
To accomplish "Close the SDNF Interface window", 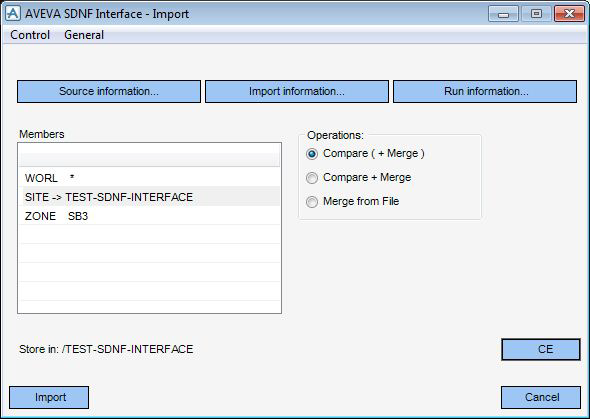I will click(x=569, y=14).
